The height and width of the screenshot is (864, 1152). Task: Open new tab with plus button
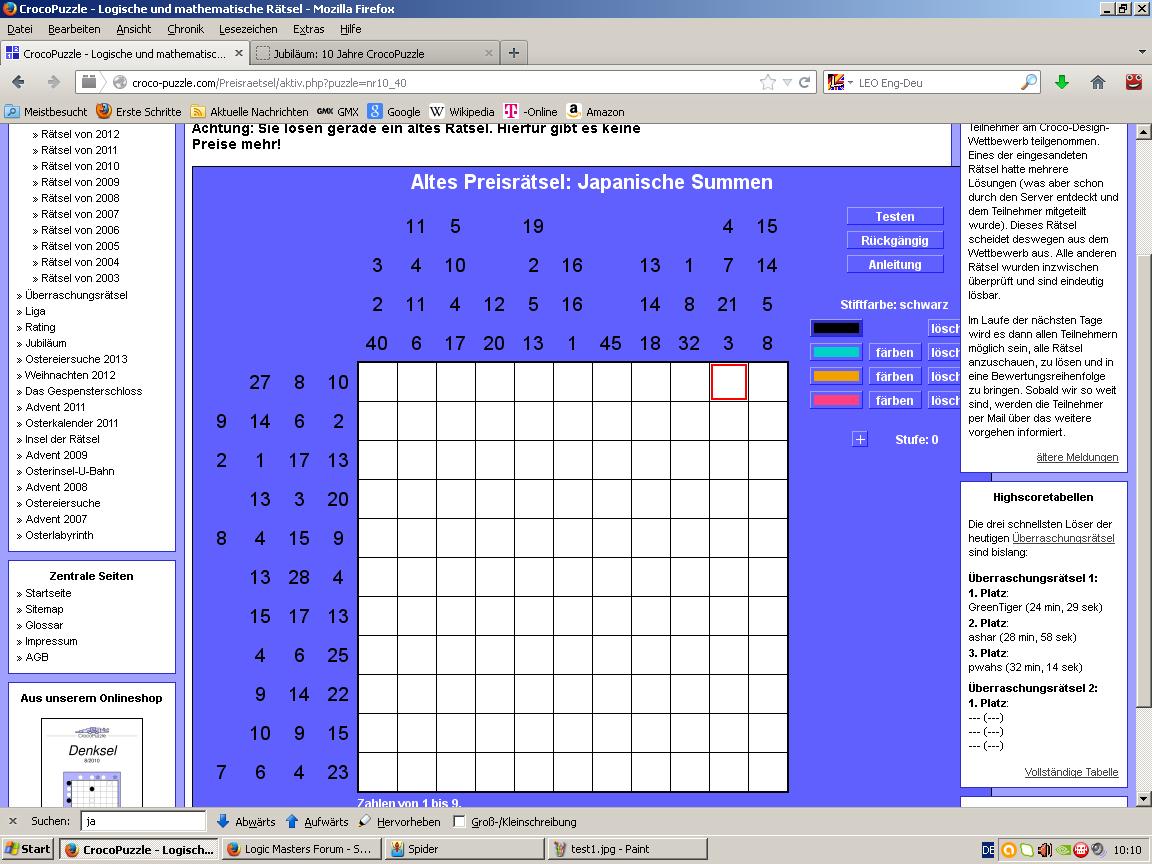[x=514, y=53]
